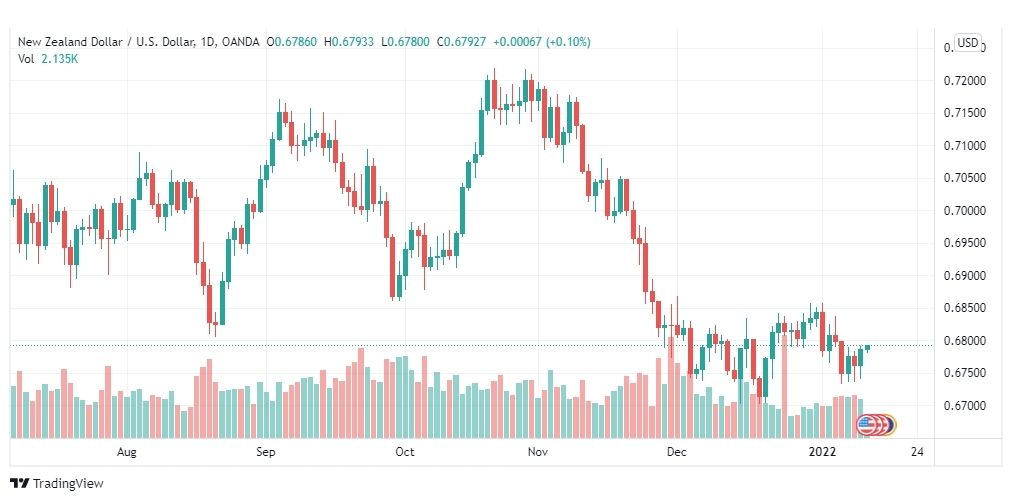Click the 0.70000 price axis label
This screenshot has width=1012, height=501.
tap(964, 210)
